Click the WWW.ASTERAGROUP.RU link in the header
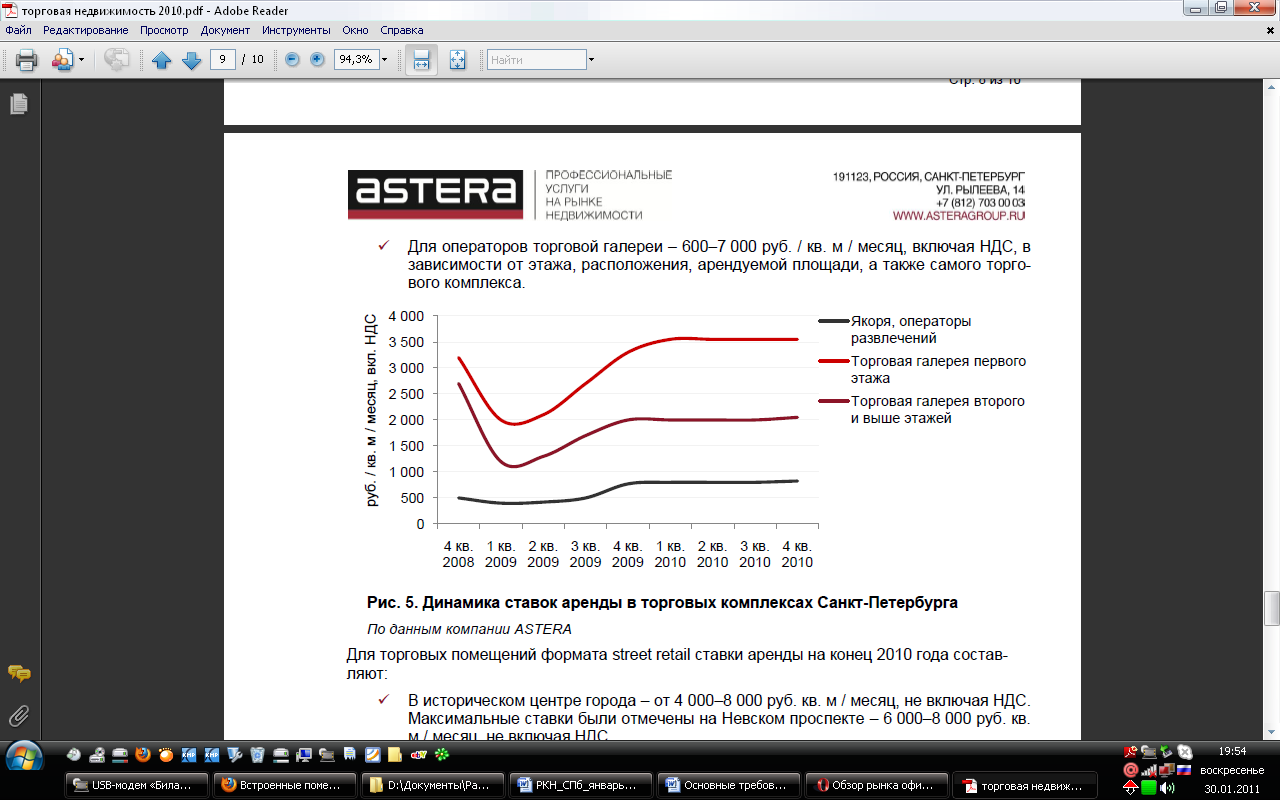Viewport: 1280px width, 800px height. coord(958,215)
